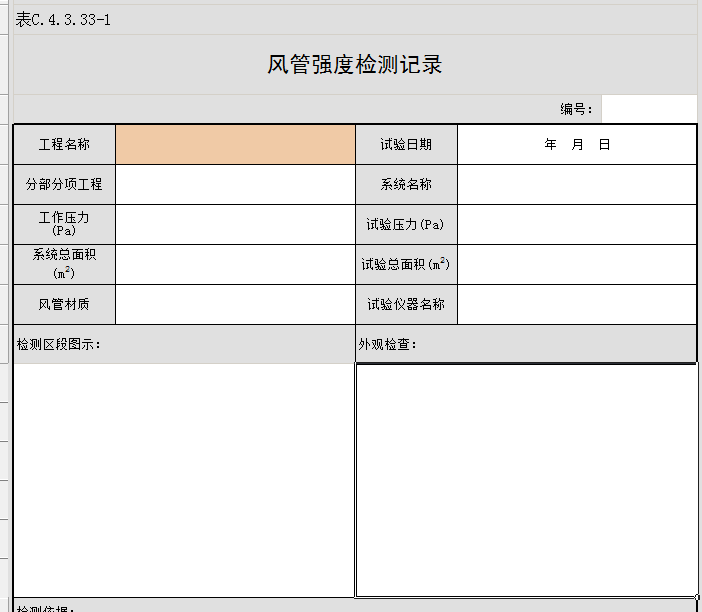Click the blank cell beside 试验压力(Pa)
This screenshot has width=702, height=612.
click(576, 224)
